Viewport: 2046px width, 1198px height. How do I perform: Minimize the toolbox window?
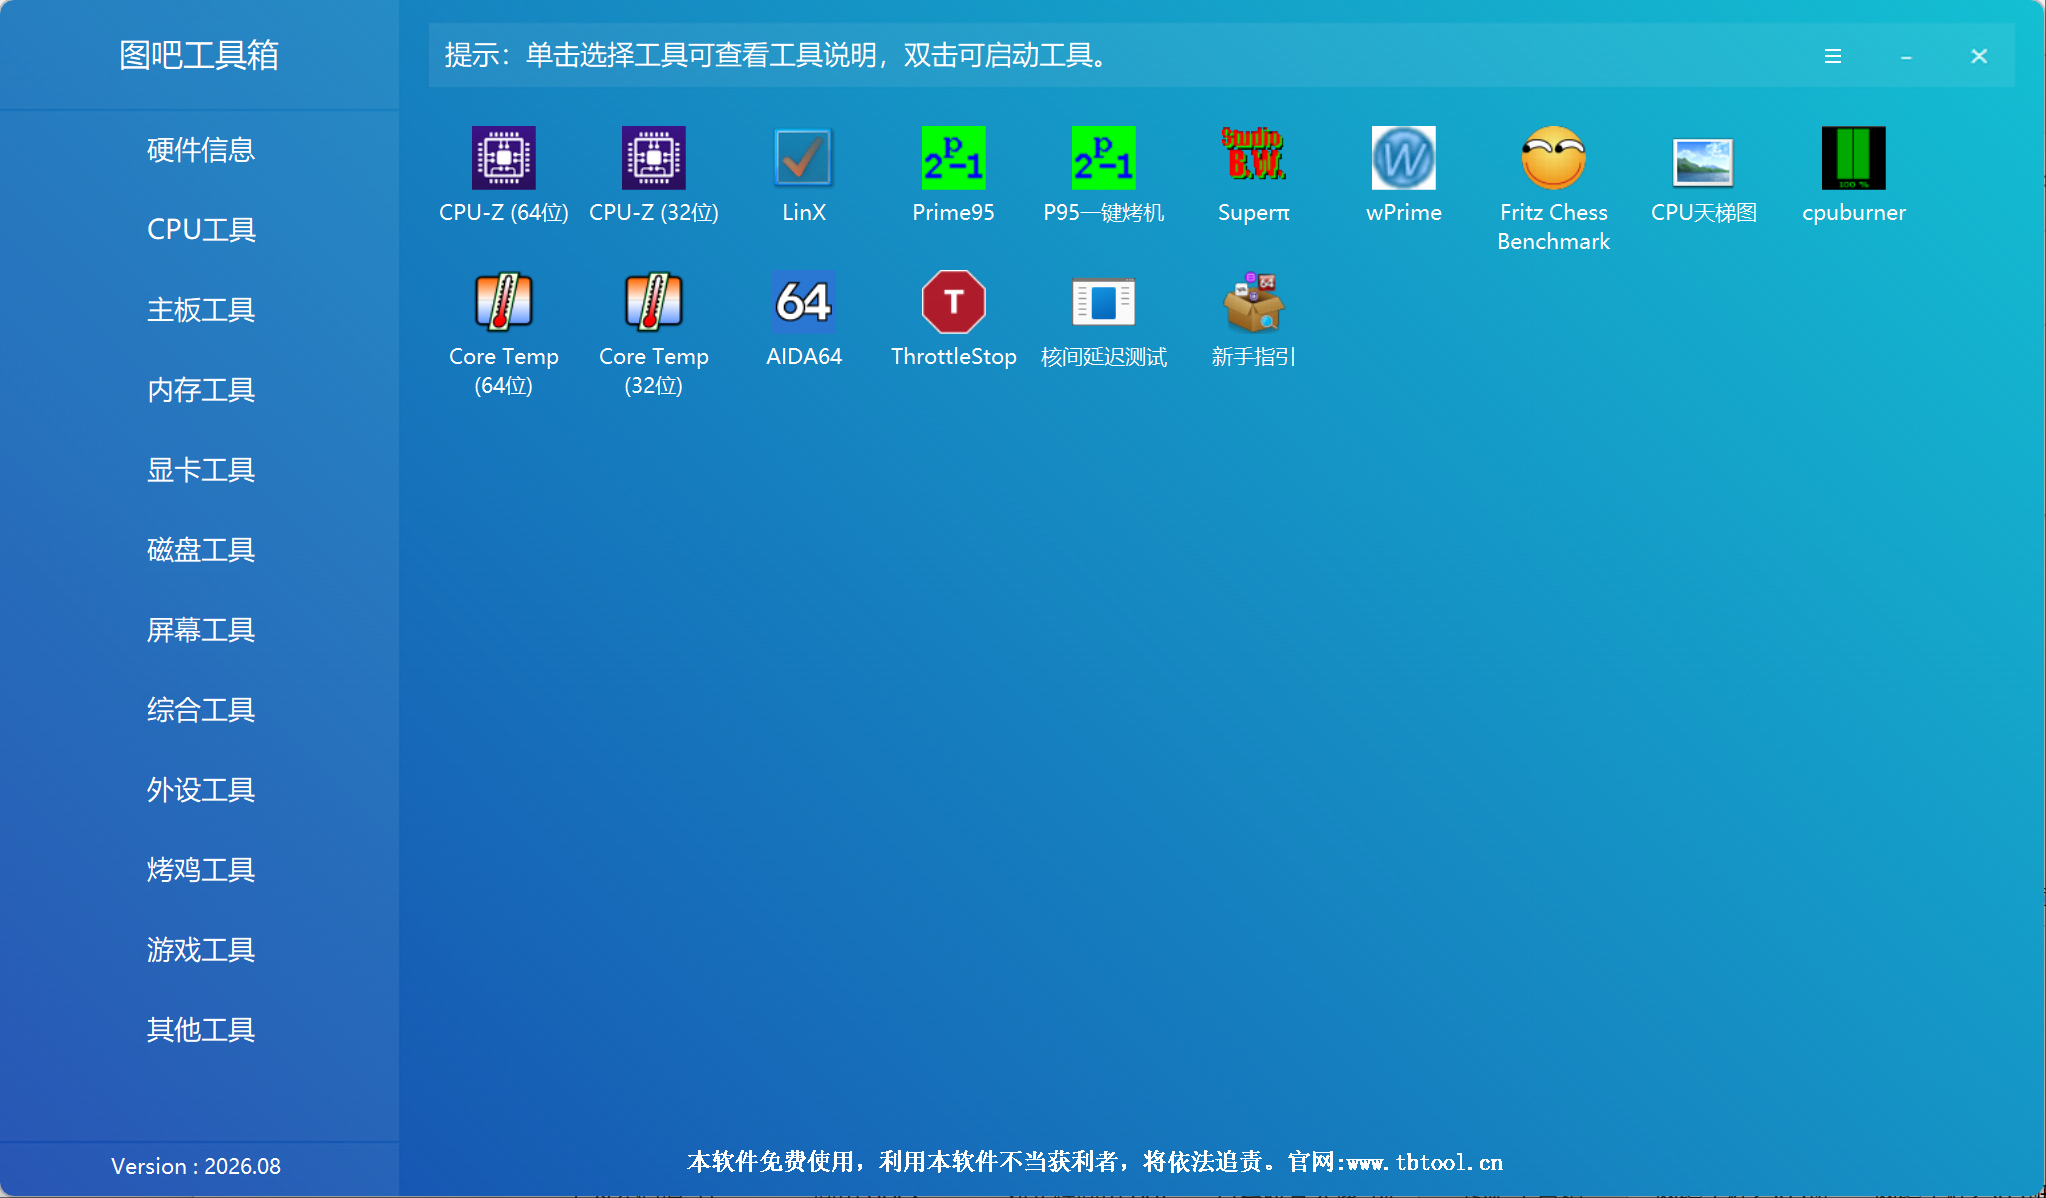[1906, 56]
